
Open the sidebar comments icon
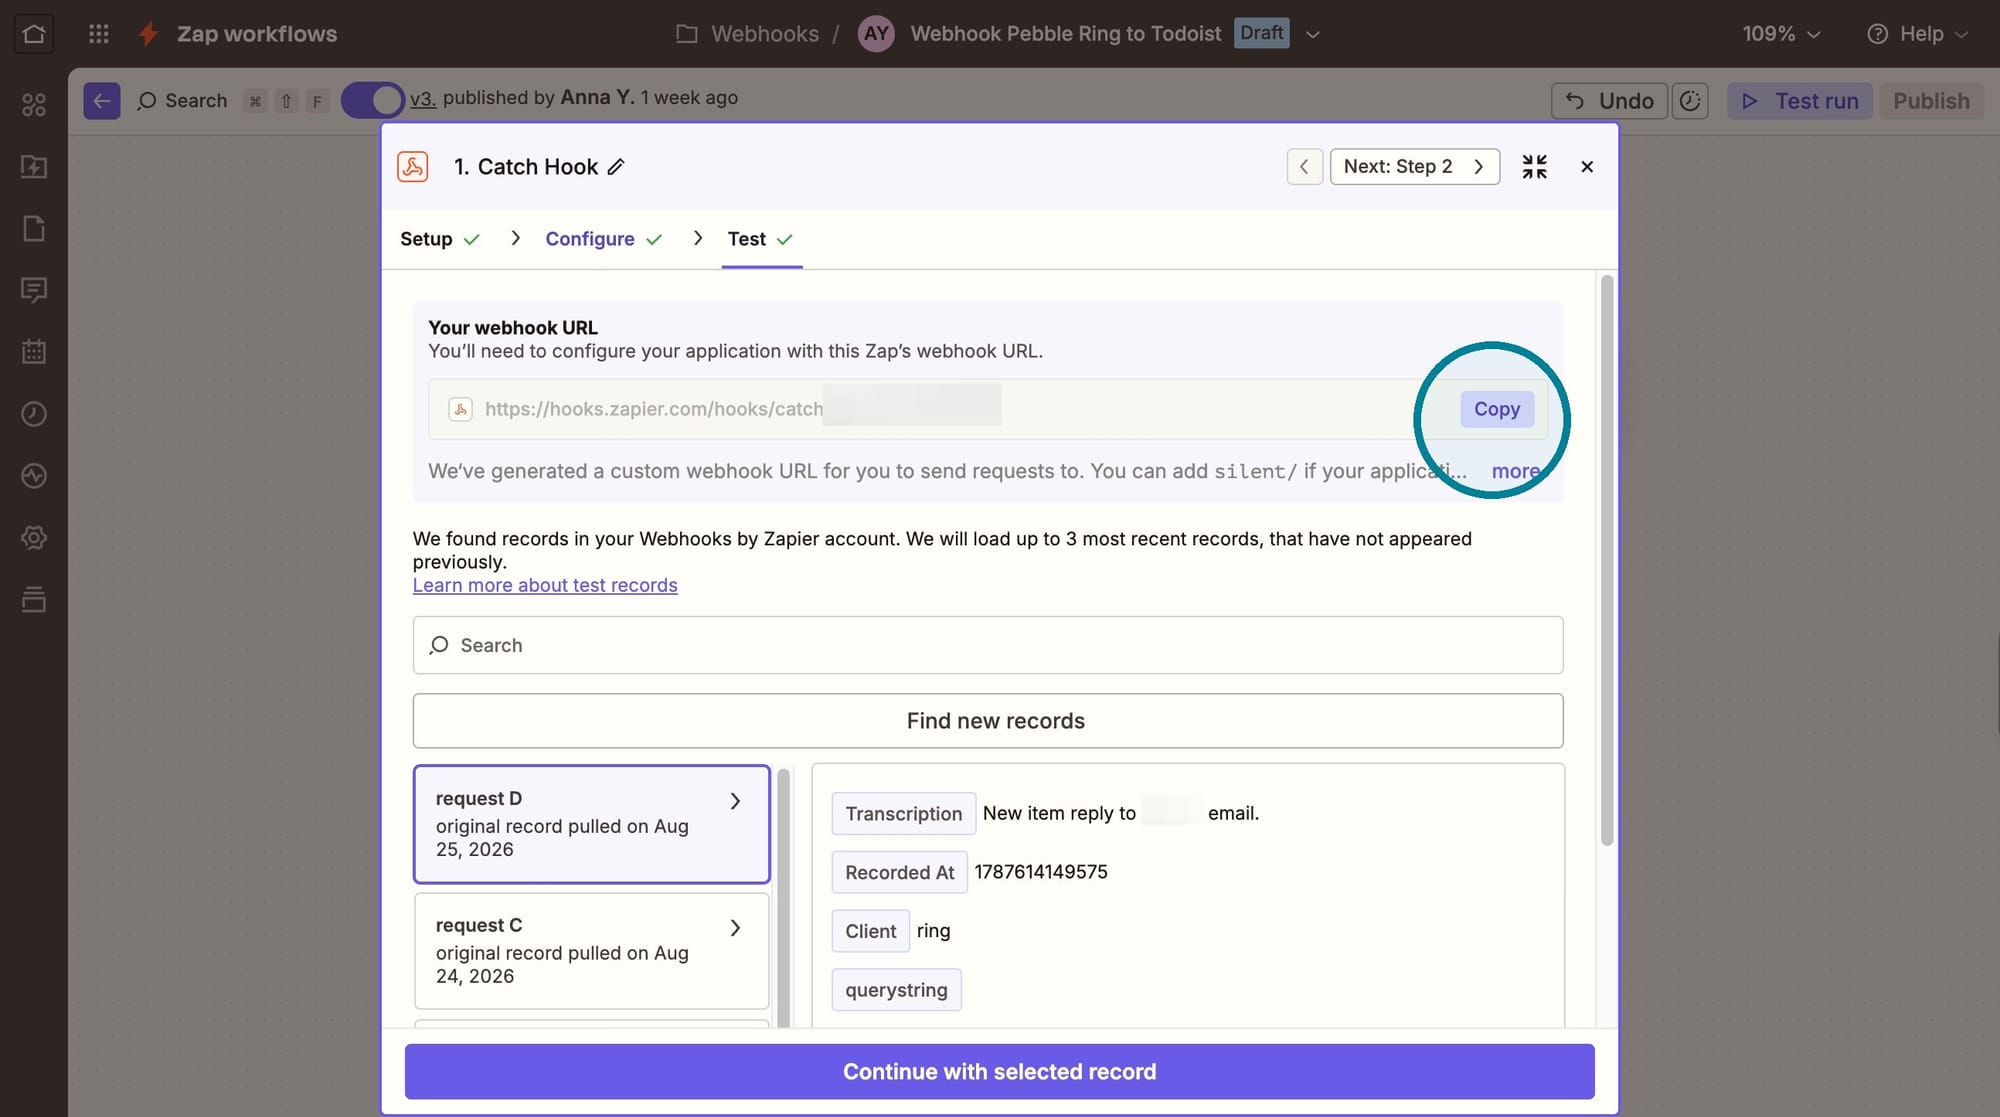click(x=34, y=291)
